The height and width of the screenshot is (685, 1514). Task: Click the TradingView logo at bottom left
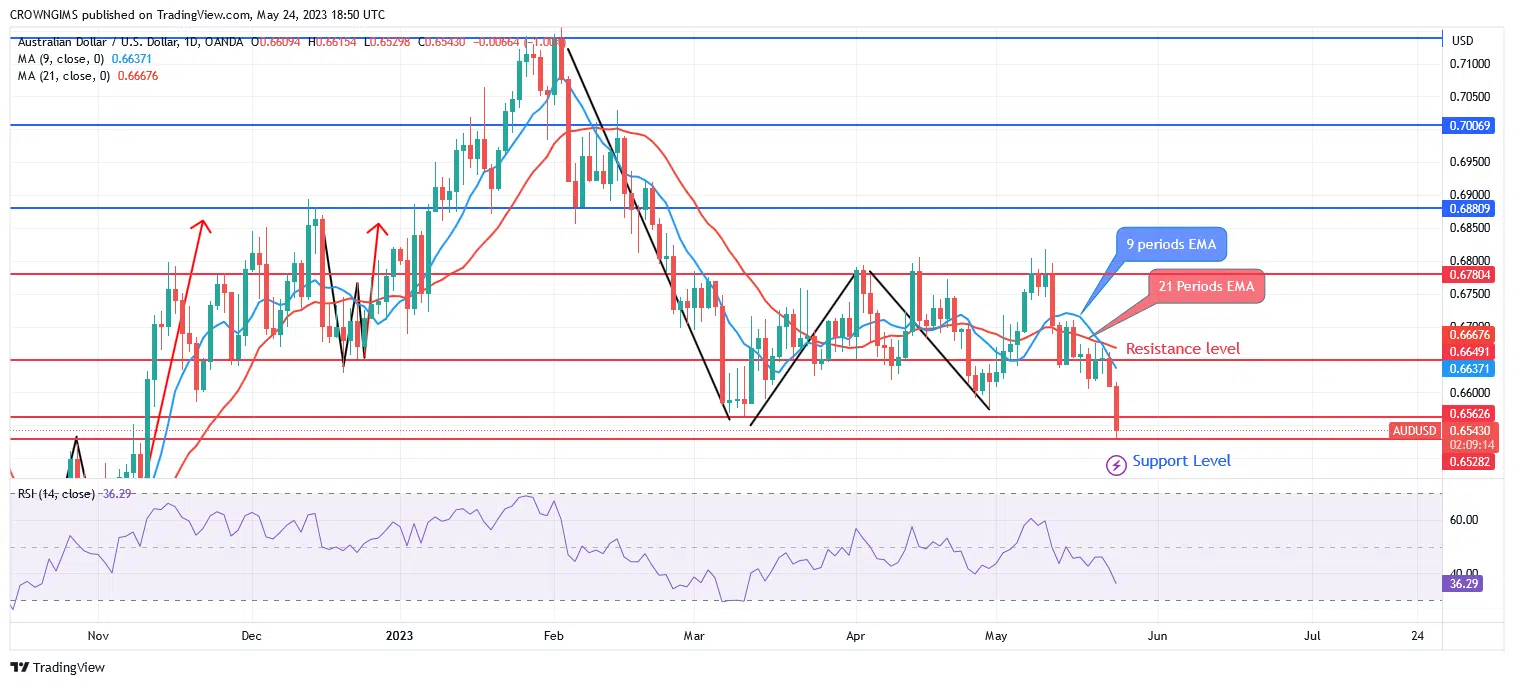pos(58,667)
